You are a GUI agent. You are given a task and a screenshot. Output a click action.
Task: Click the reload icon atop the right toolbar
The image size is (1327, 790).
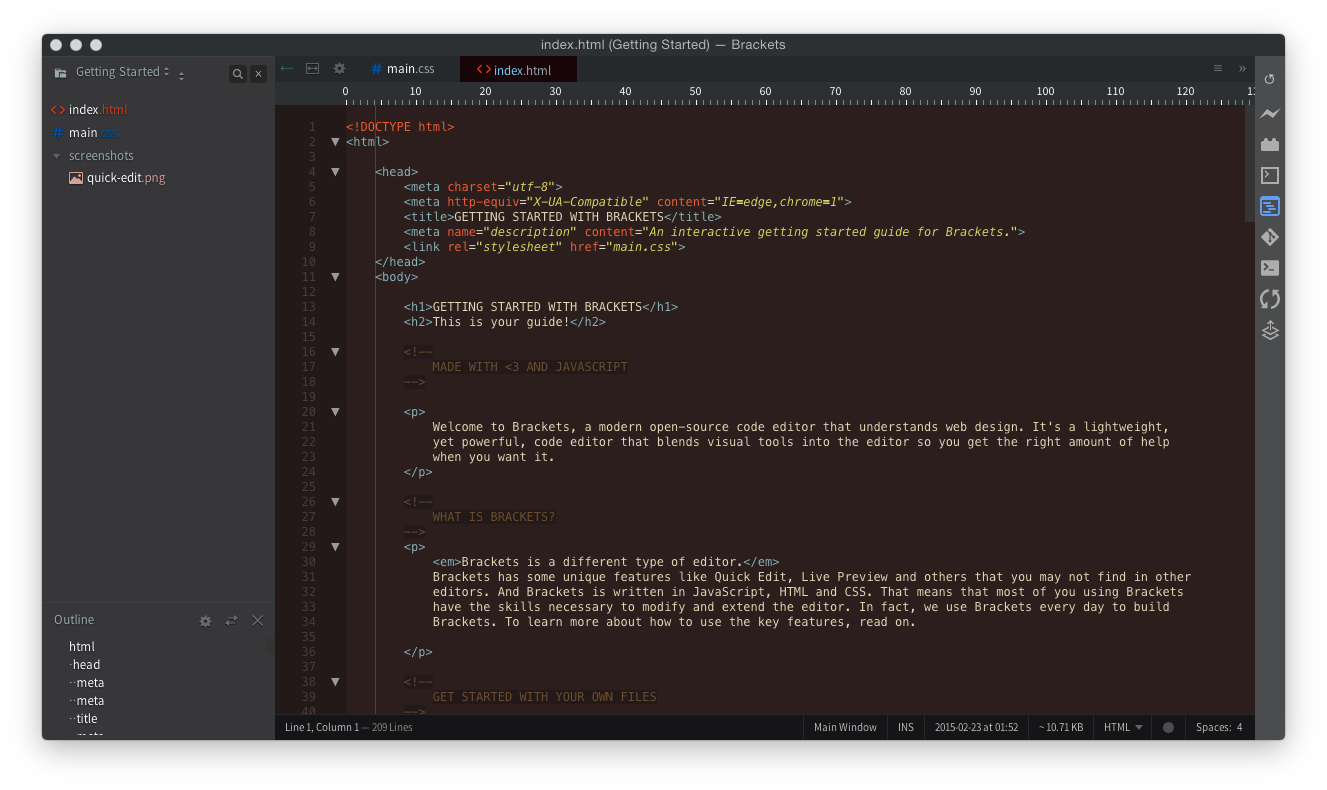1270,79
